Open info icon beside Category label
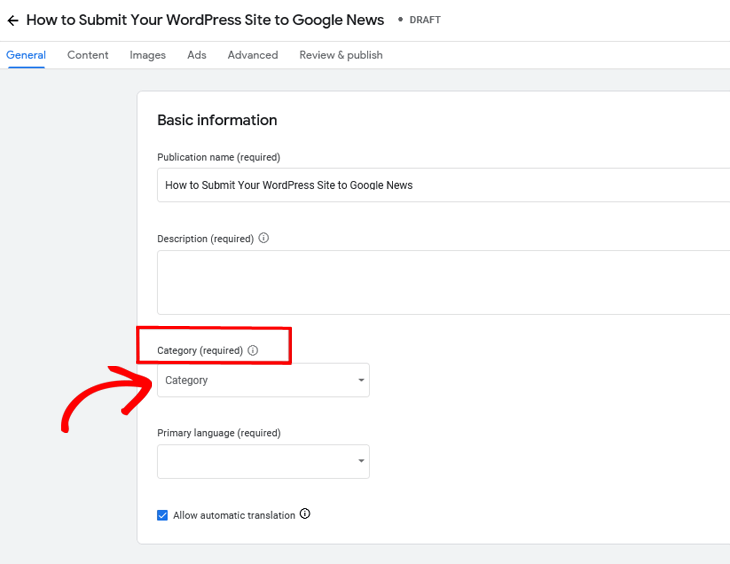Image resolution: width=730 pixels, height=564 pixels. [x=253, y=350]
